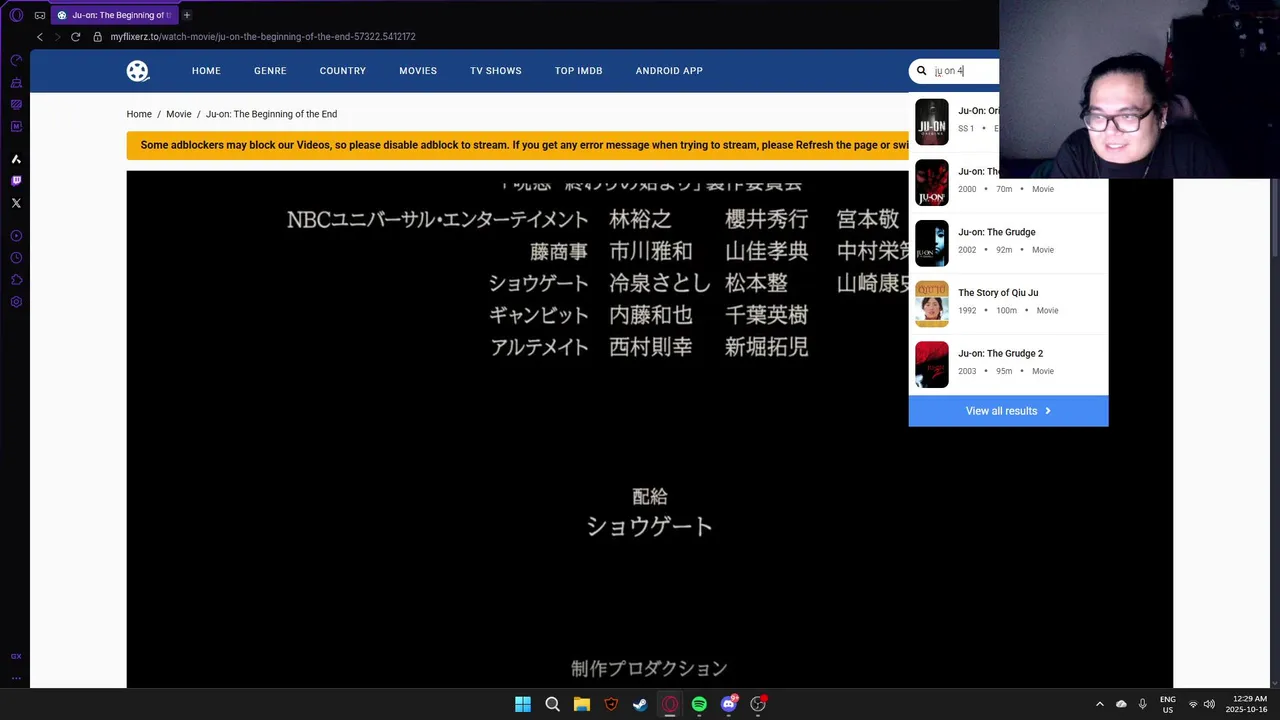Open Extensions cube icon in sidebar

coord(16,280)
